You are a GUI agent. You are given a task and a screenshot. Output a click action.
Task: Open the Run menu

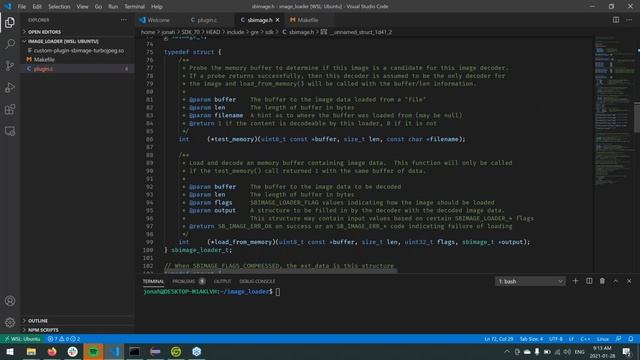[113, 7]
